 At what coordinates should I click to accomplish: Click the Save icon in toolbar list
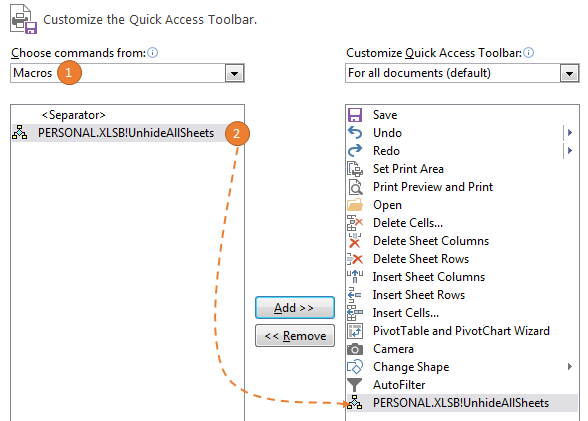point(355,115)
